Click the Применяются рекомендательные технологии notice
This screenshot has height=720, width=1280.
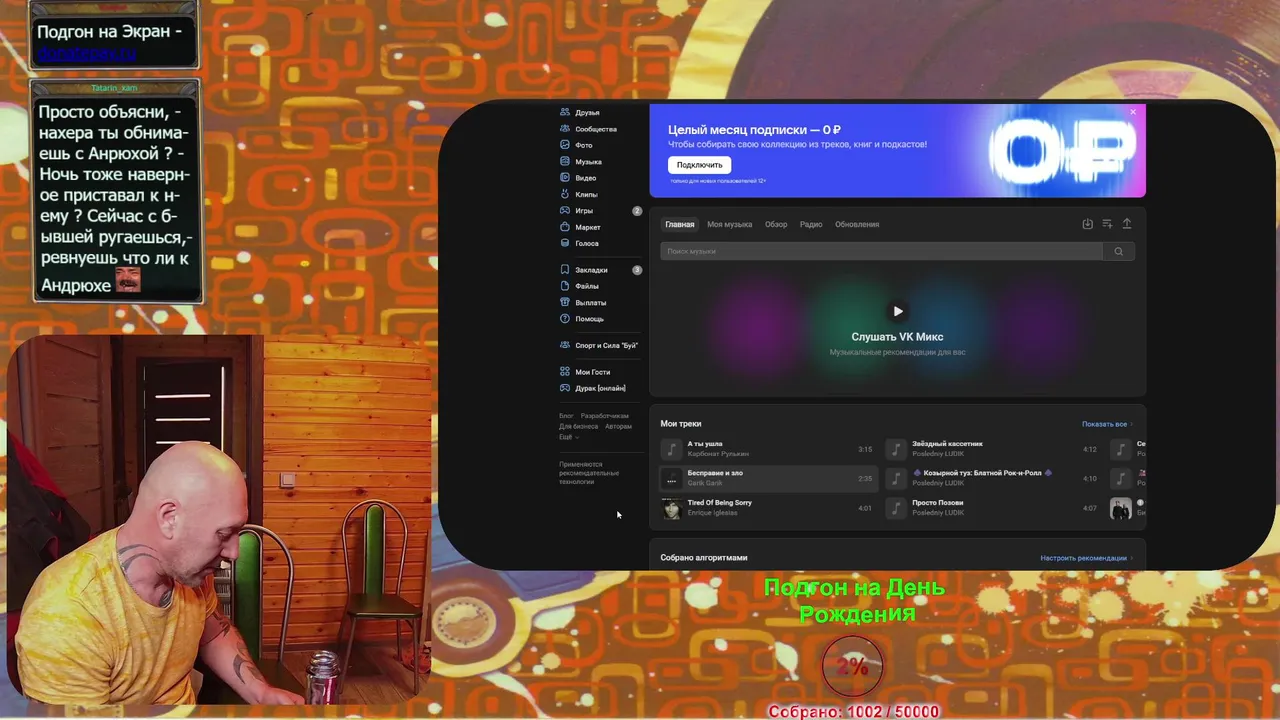pos(589,473)
